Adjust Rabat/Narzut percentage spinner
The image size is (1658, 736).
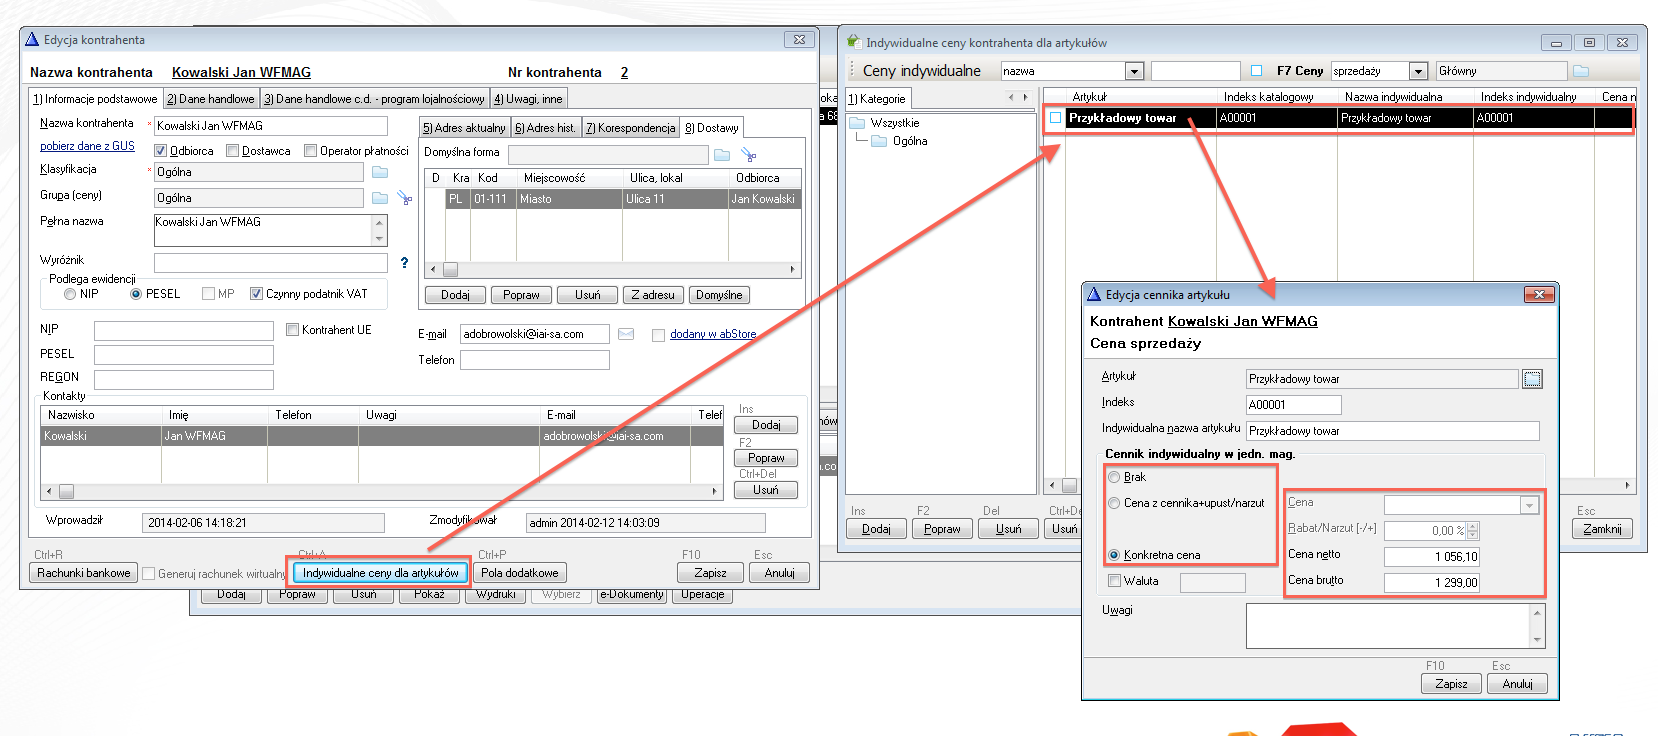coord(1472,531)
